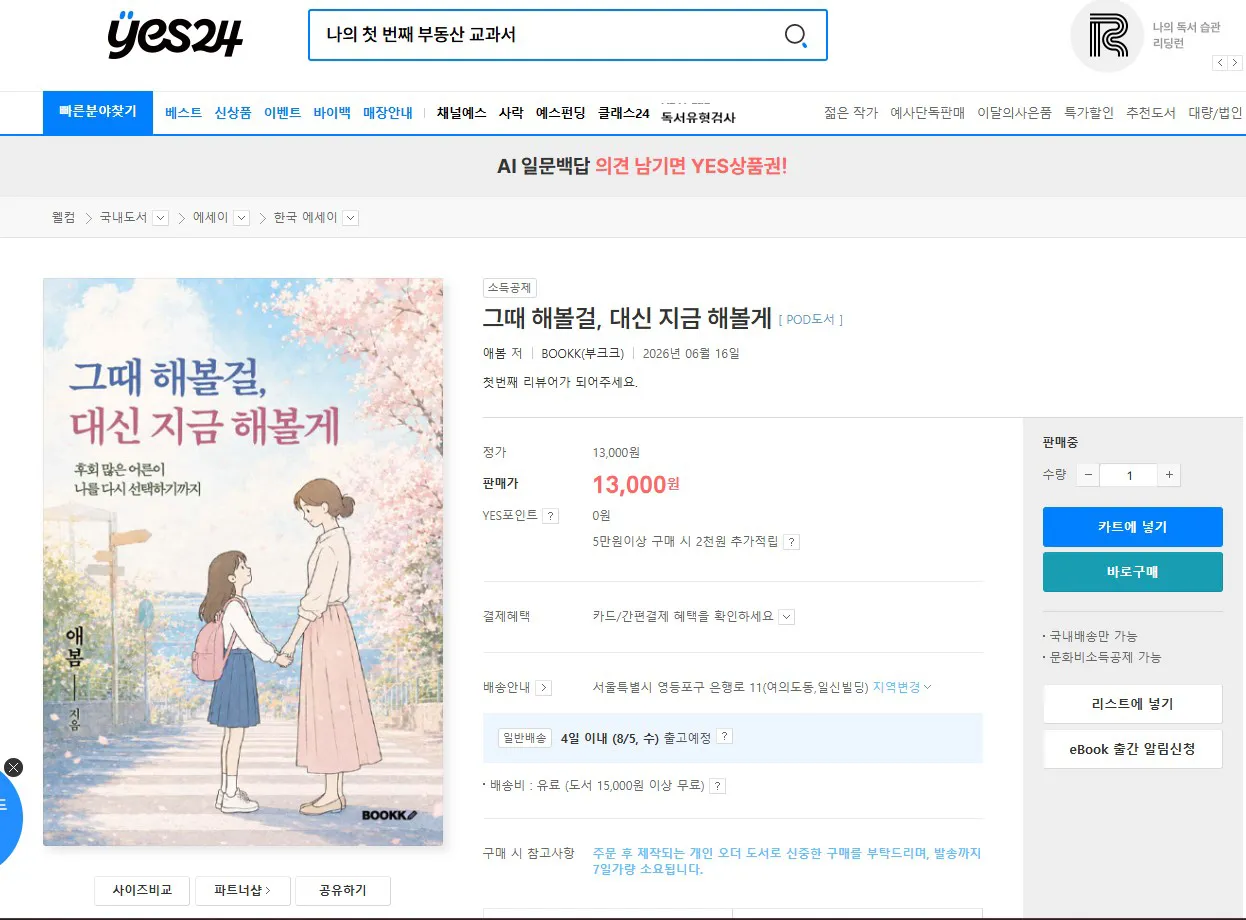Click publisher BOOKK(부크크) link
This screenshot has height=920, width=1246.
pyautogui.click(x=582, y=353)
